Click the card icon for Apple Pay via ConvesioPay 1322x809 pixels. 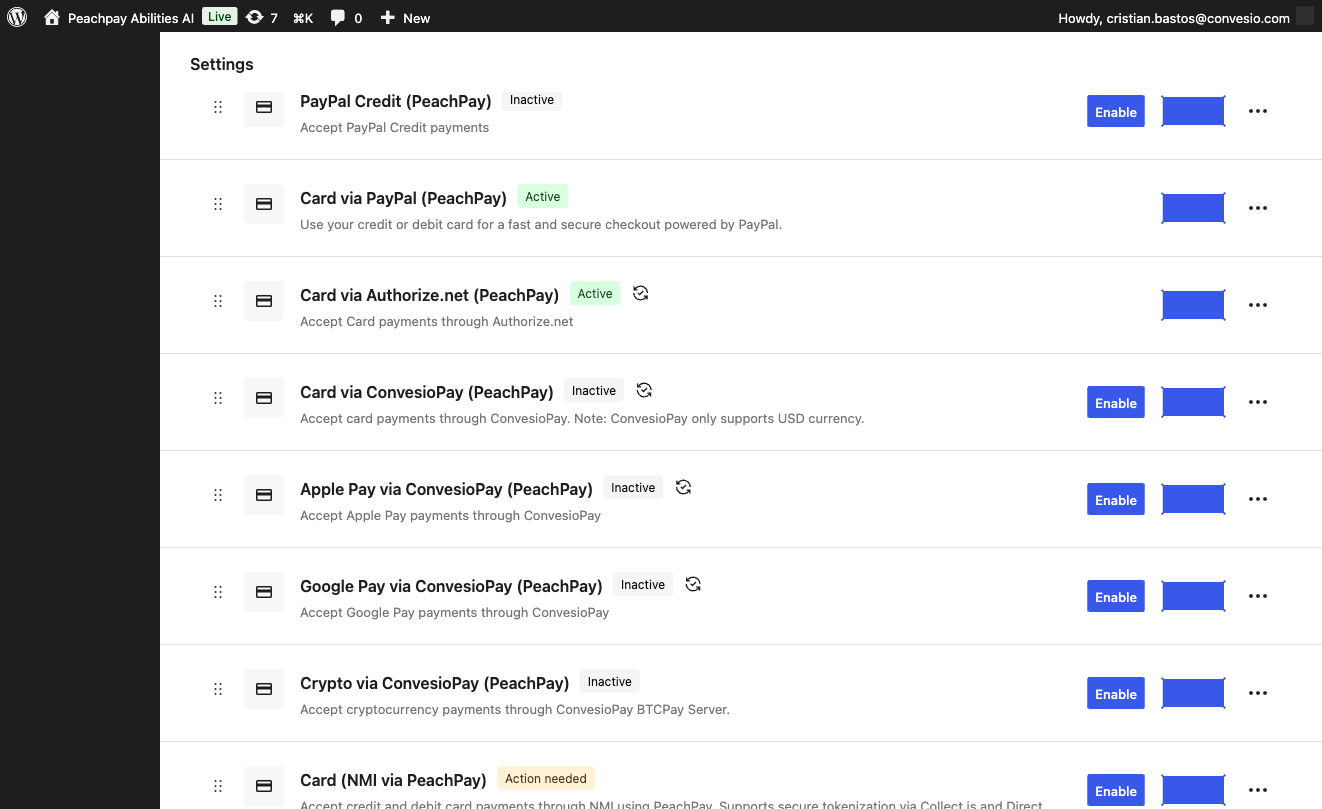(264, 495)
